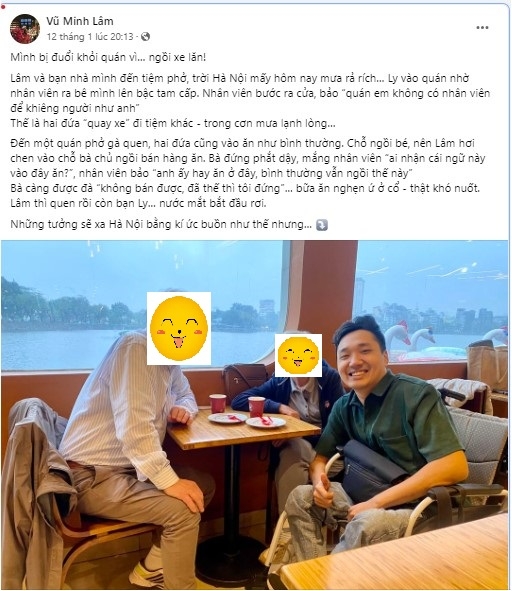
Task: Open the Vũ Minh Lâm name link
Action: pos(80,21)
